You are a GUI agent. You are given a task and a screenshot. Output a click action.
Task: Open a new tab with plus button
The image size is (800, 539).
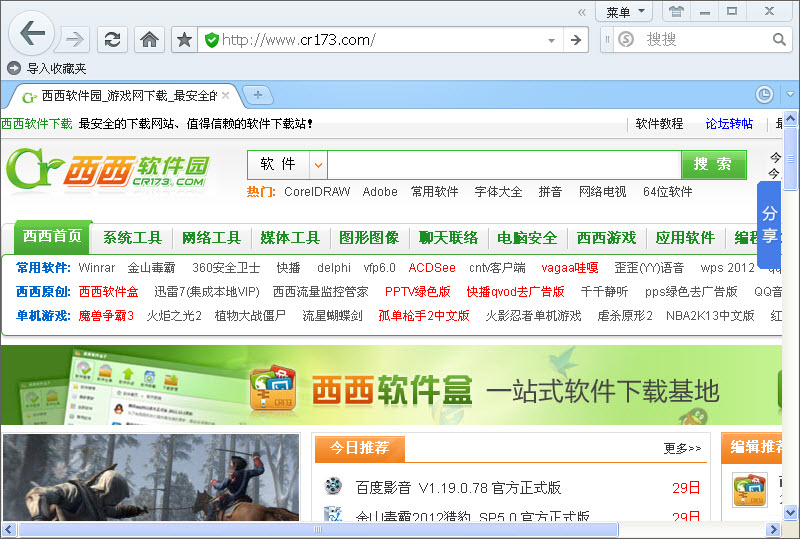click(258, 95)
